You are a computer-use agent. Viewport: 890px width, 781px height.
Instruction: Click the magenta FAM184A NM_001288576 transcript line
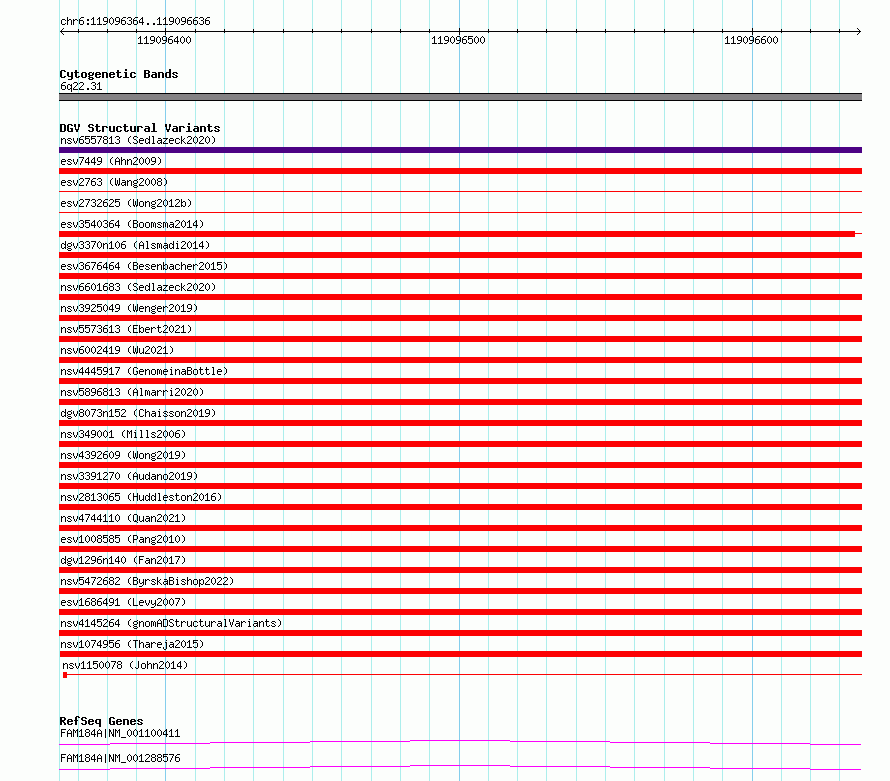(460, 767)
